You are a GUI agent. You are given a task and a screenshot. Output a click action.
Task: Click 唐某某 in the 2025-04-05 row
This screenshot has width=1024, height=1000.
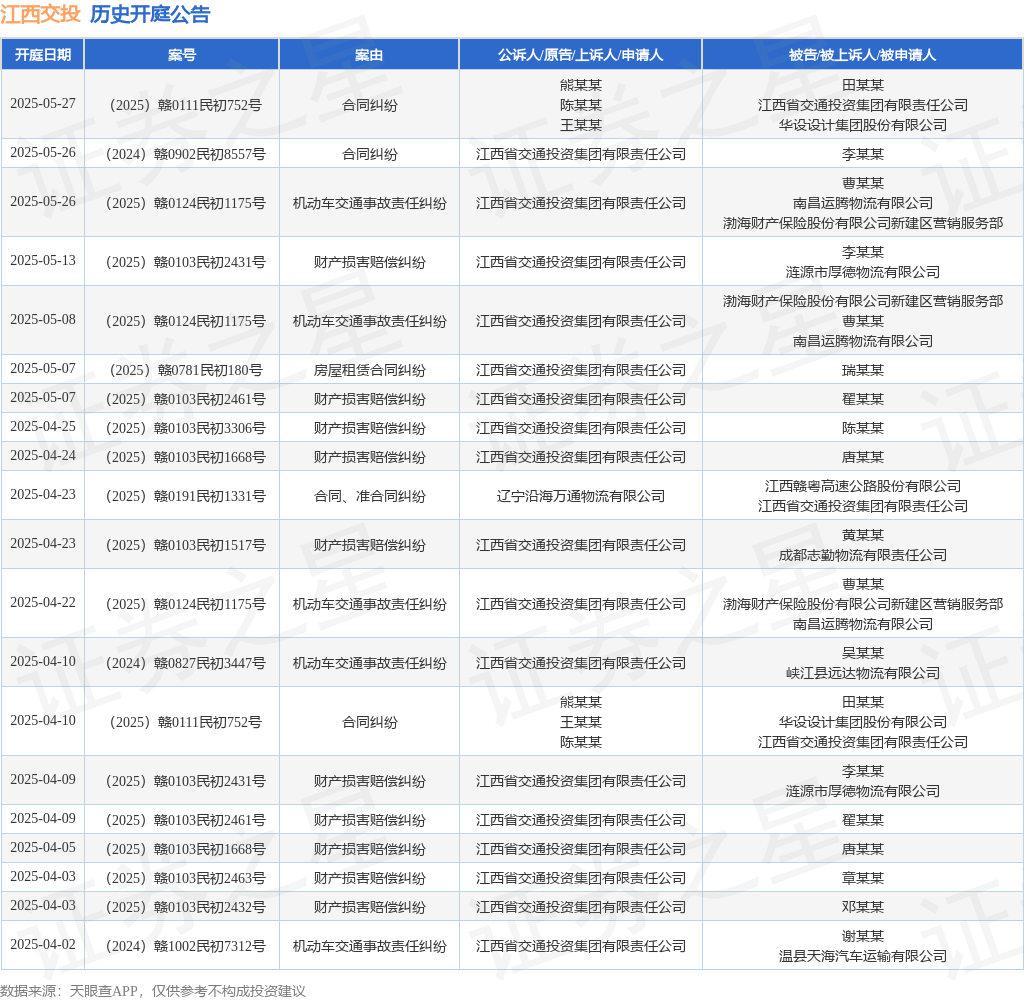coord(863,849)
